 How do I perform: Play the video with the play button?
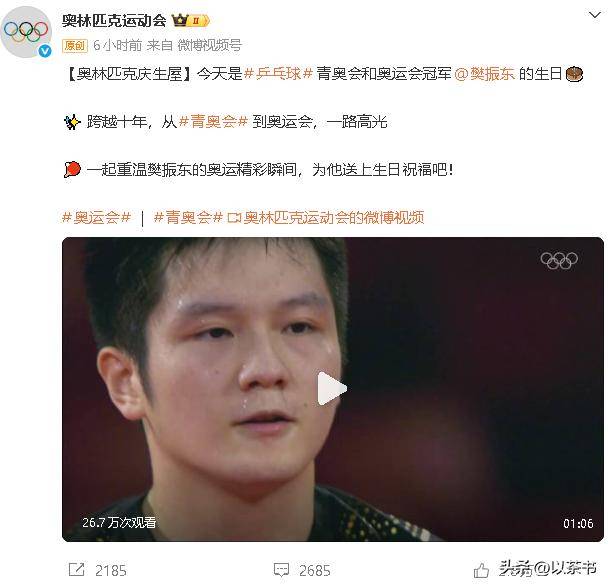point(331,388)
